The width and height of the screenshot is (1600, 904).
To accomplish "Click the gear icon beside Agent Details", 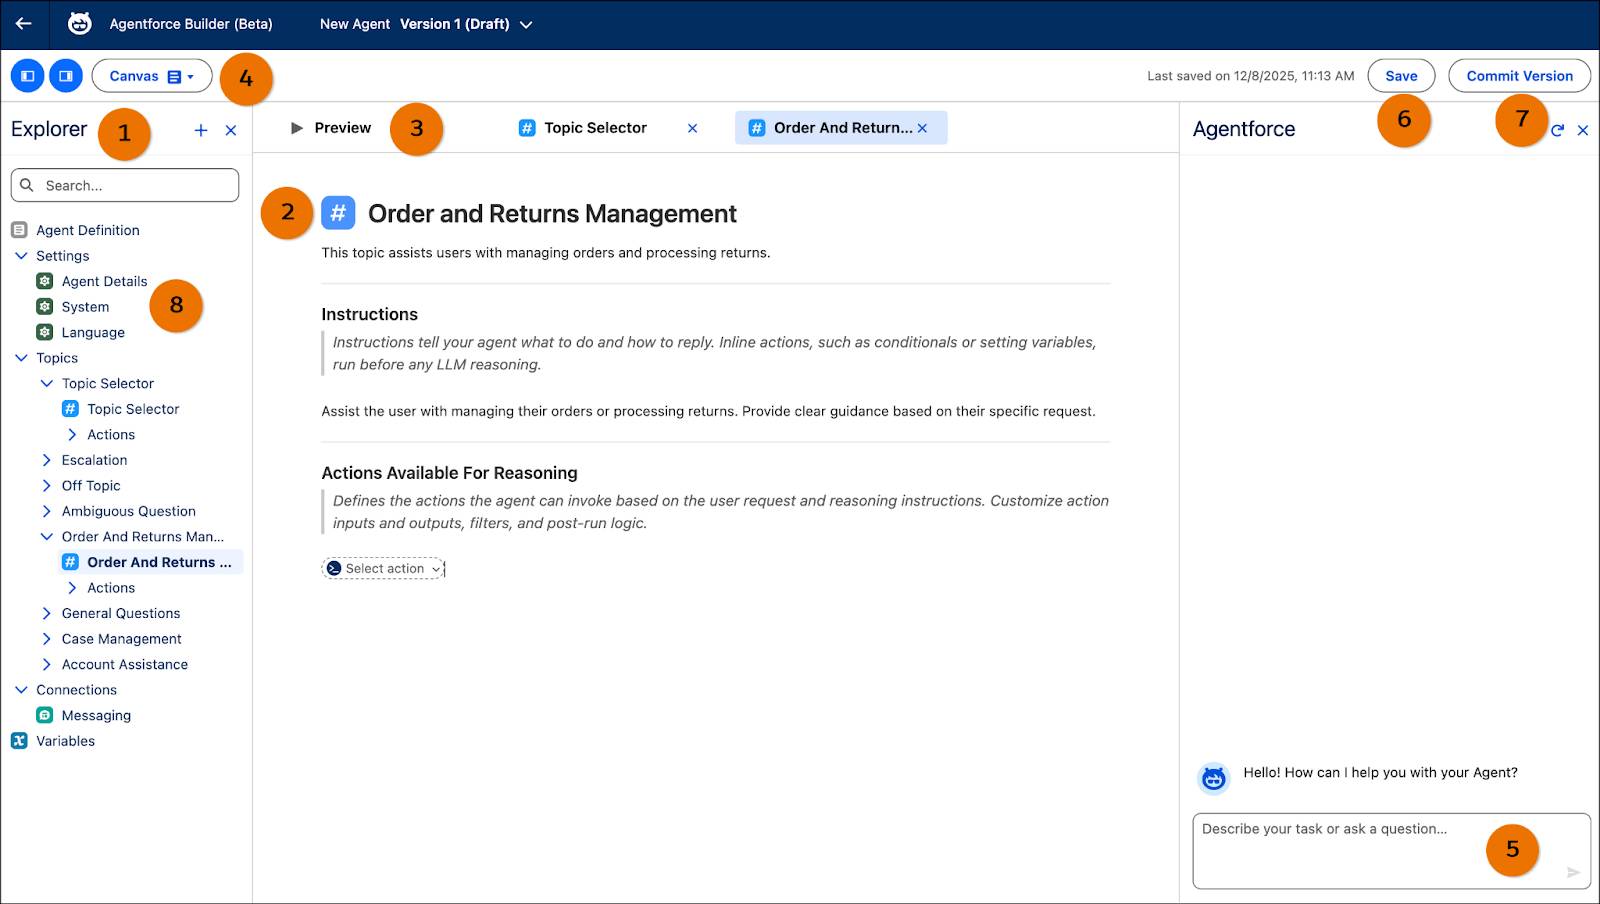I will pos(44,281).
